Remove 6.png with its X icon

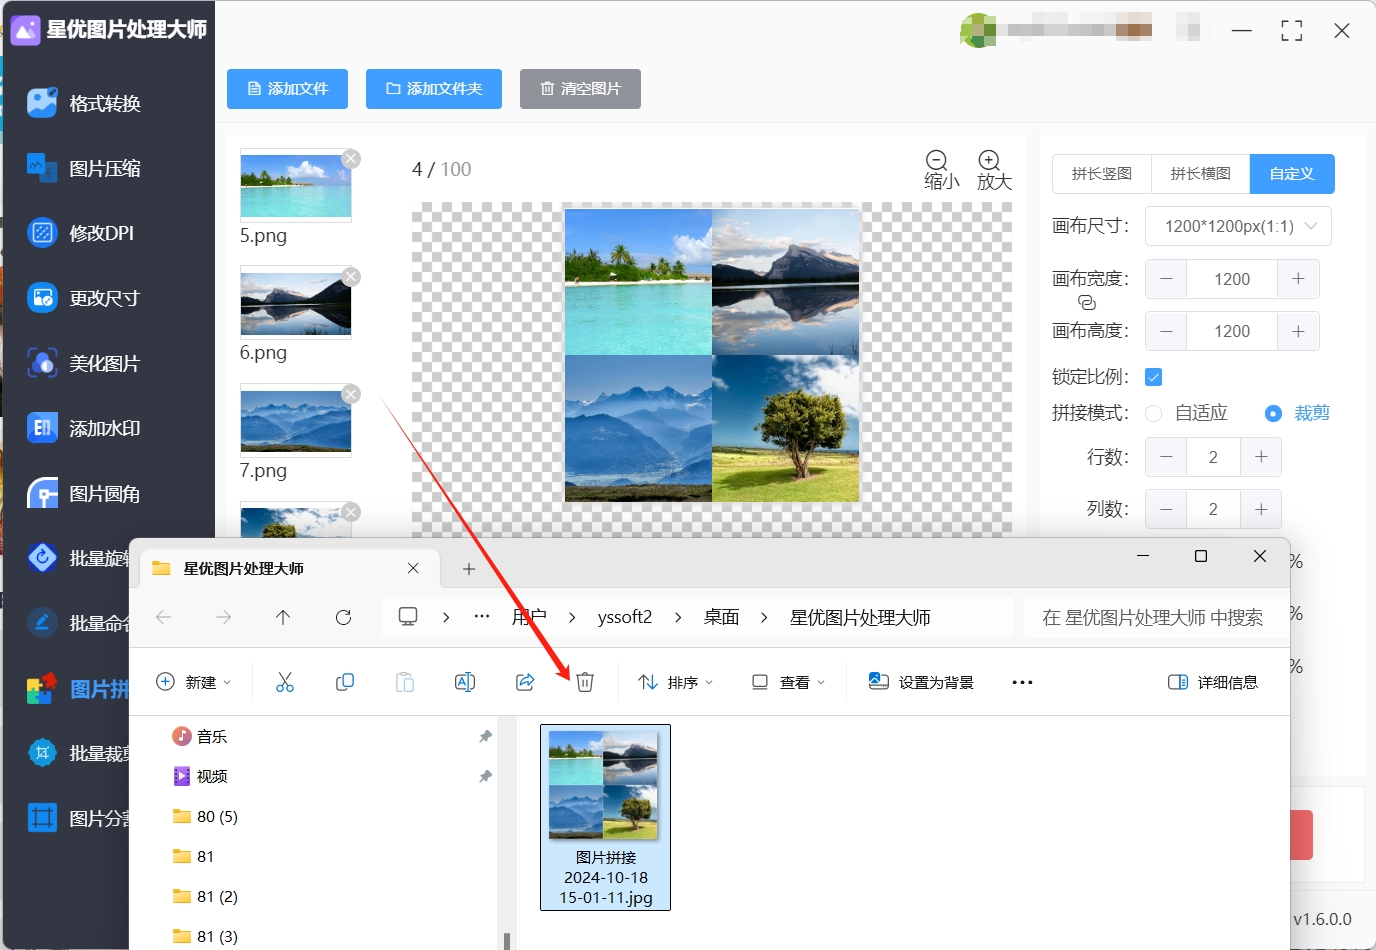[351, 277]
